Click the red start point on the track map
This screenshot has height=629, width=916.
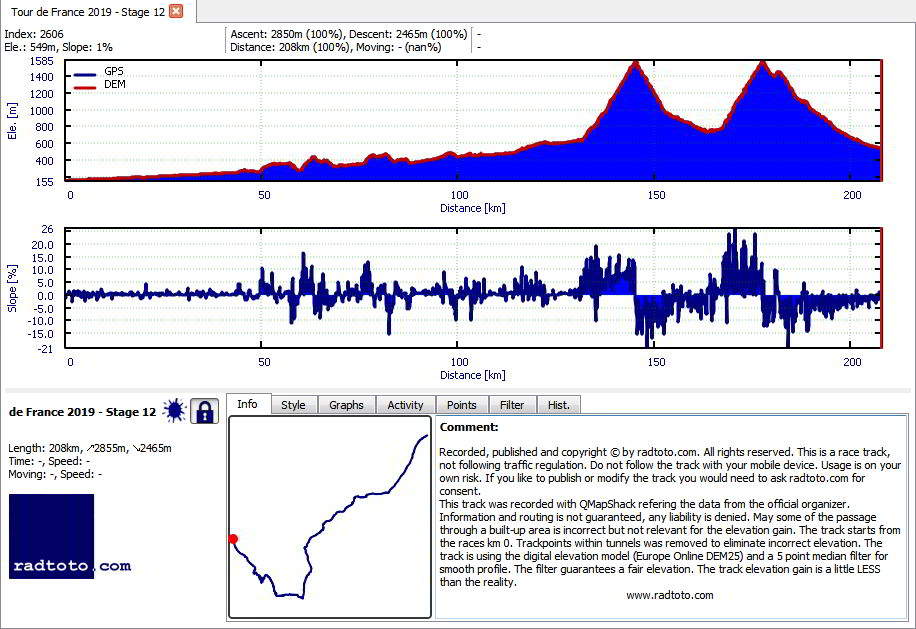pyautogui.click(x=233, y=539)
